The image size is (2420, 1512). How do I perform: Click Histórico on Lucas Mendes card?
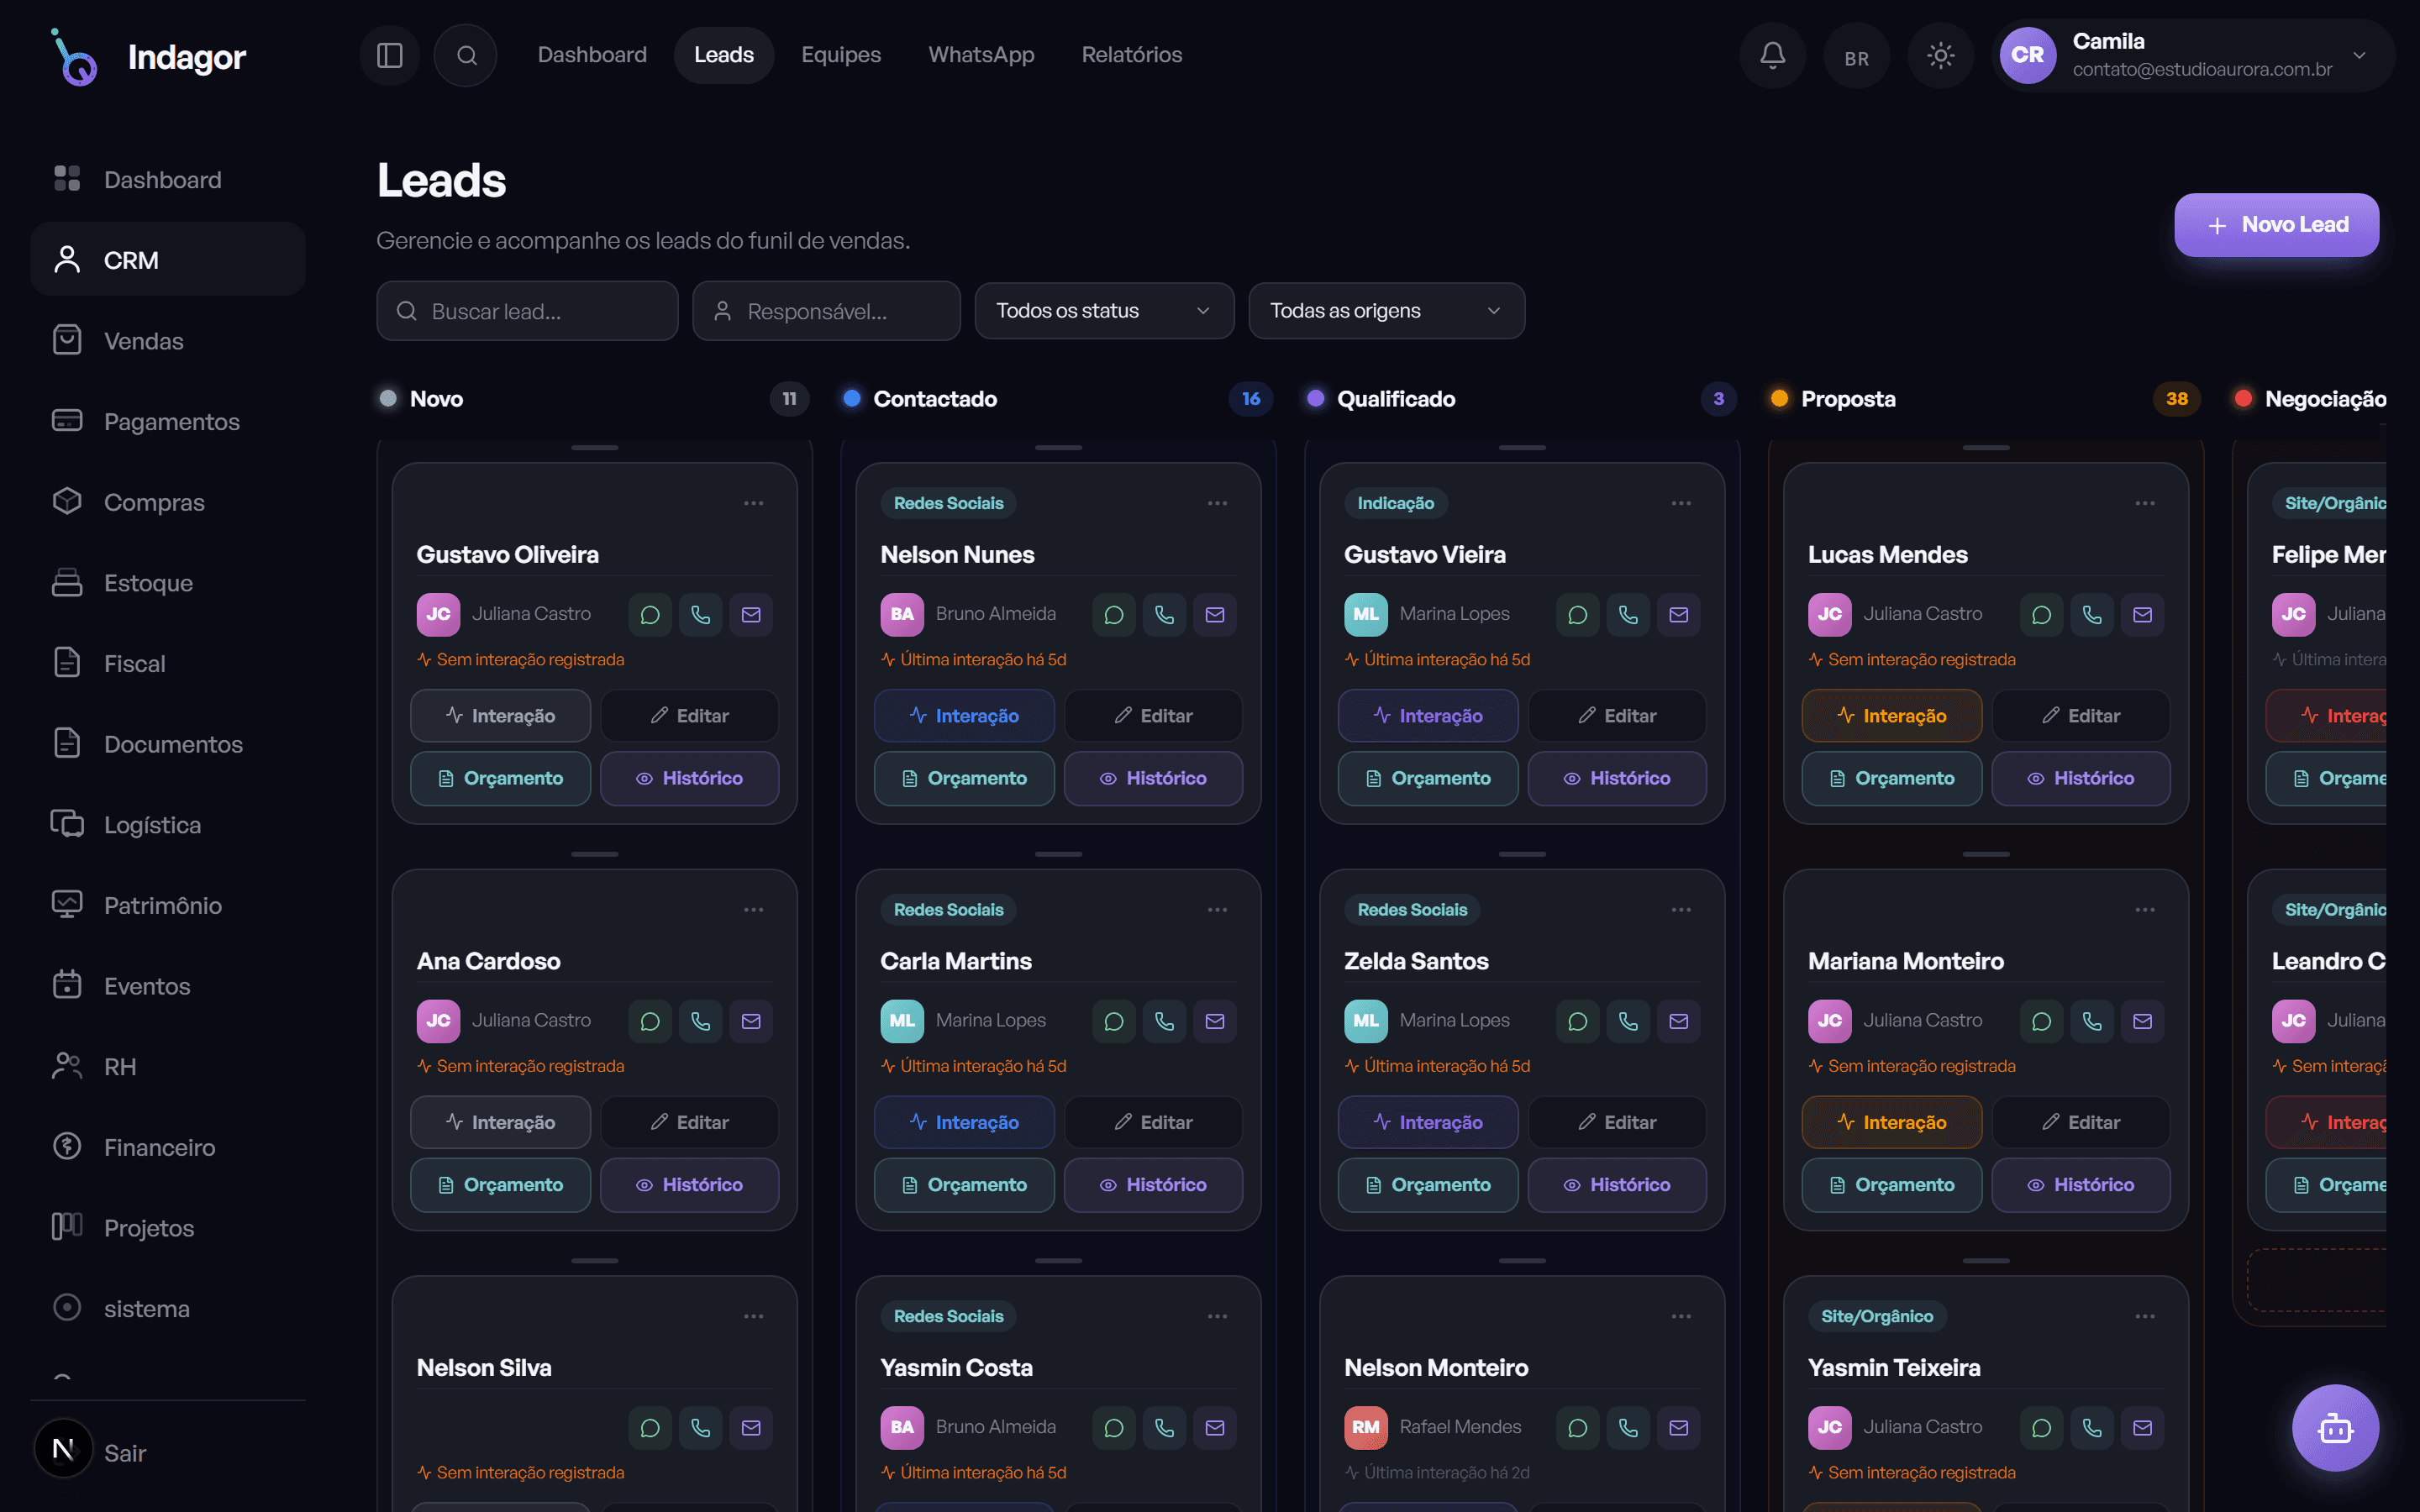click(x=2081, y=778)
